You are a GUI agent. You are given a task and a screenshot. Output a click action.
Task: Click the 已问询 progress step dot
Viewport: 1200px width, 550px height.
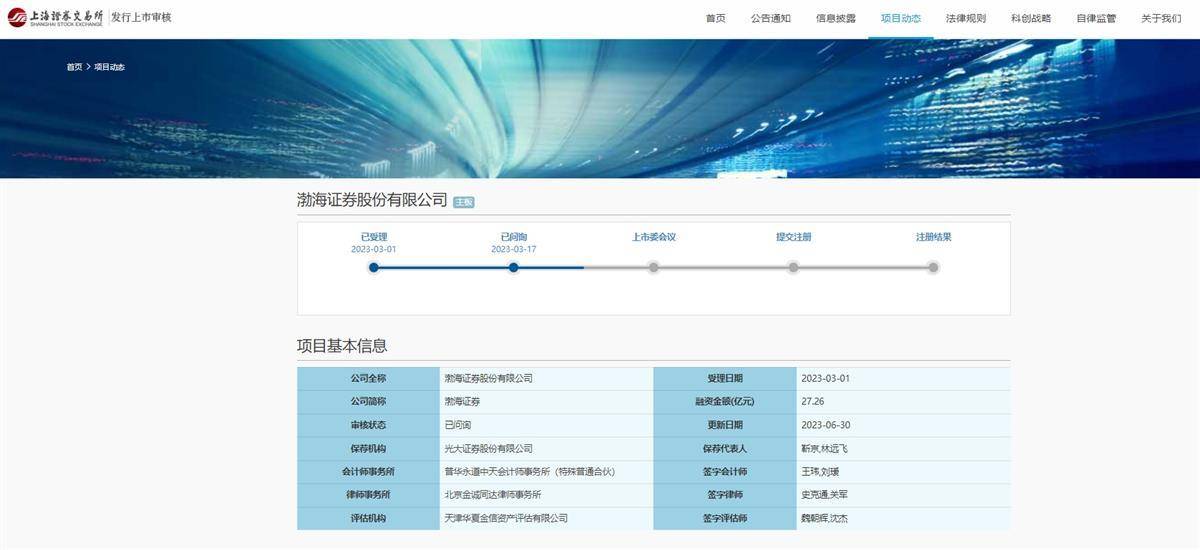point(513,267)
